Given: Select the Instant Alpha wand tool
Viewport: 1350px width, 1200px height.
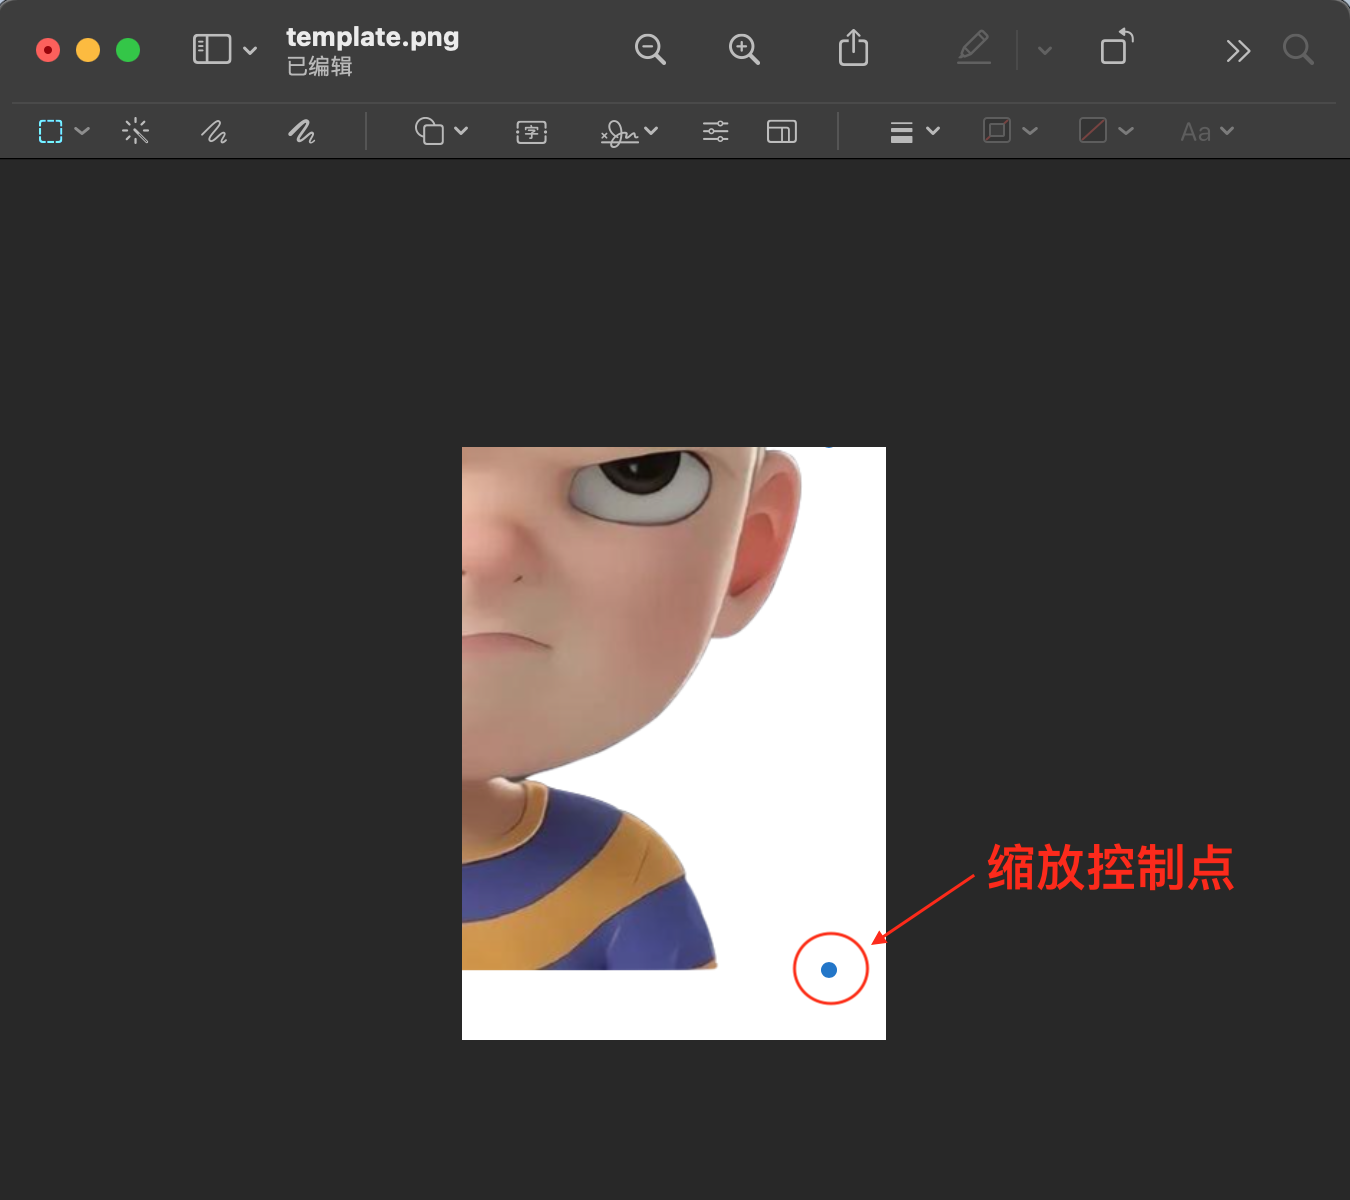Looking at the screenshot, I should coord(135,131).
